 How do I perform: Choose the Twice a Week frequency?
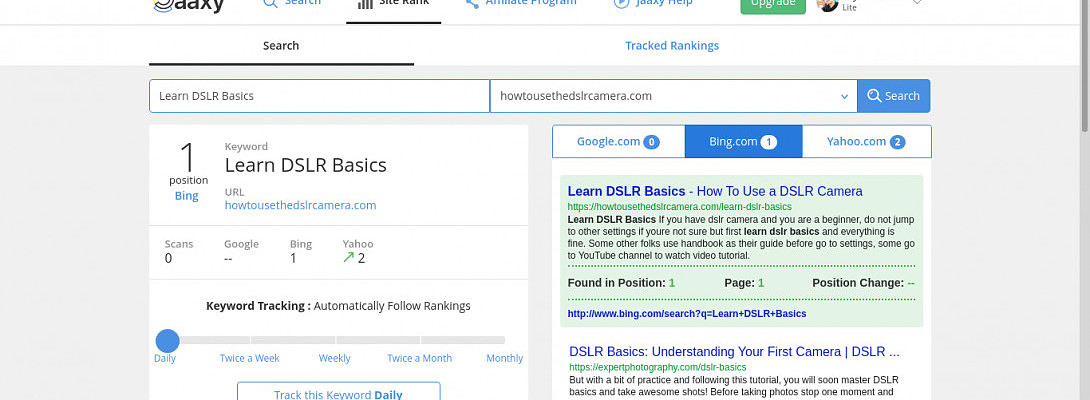250,358
